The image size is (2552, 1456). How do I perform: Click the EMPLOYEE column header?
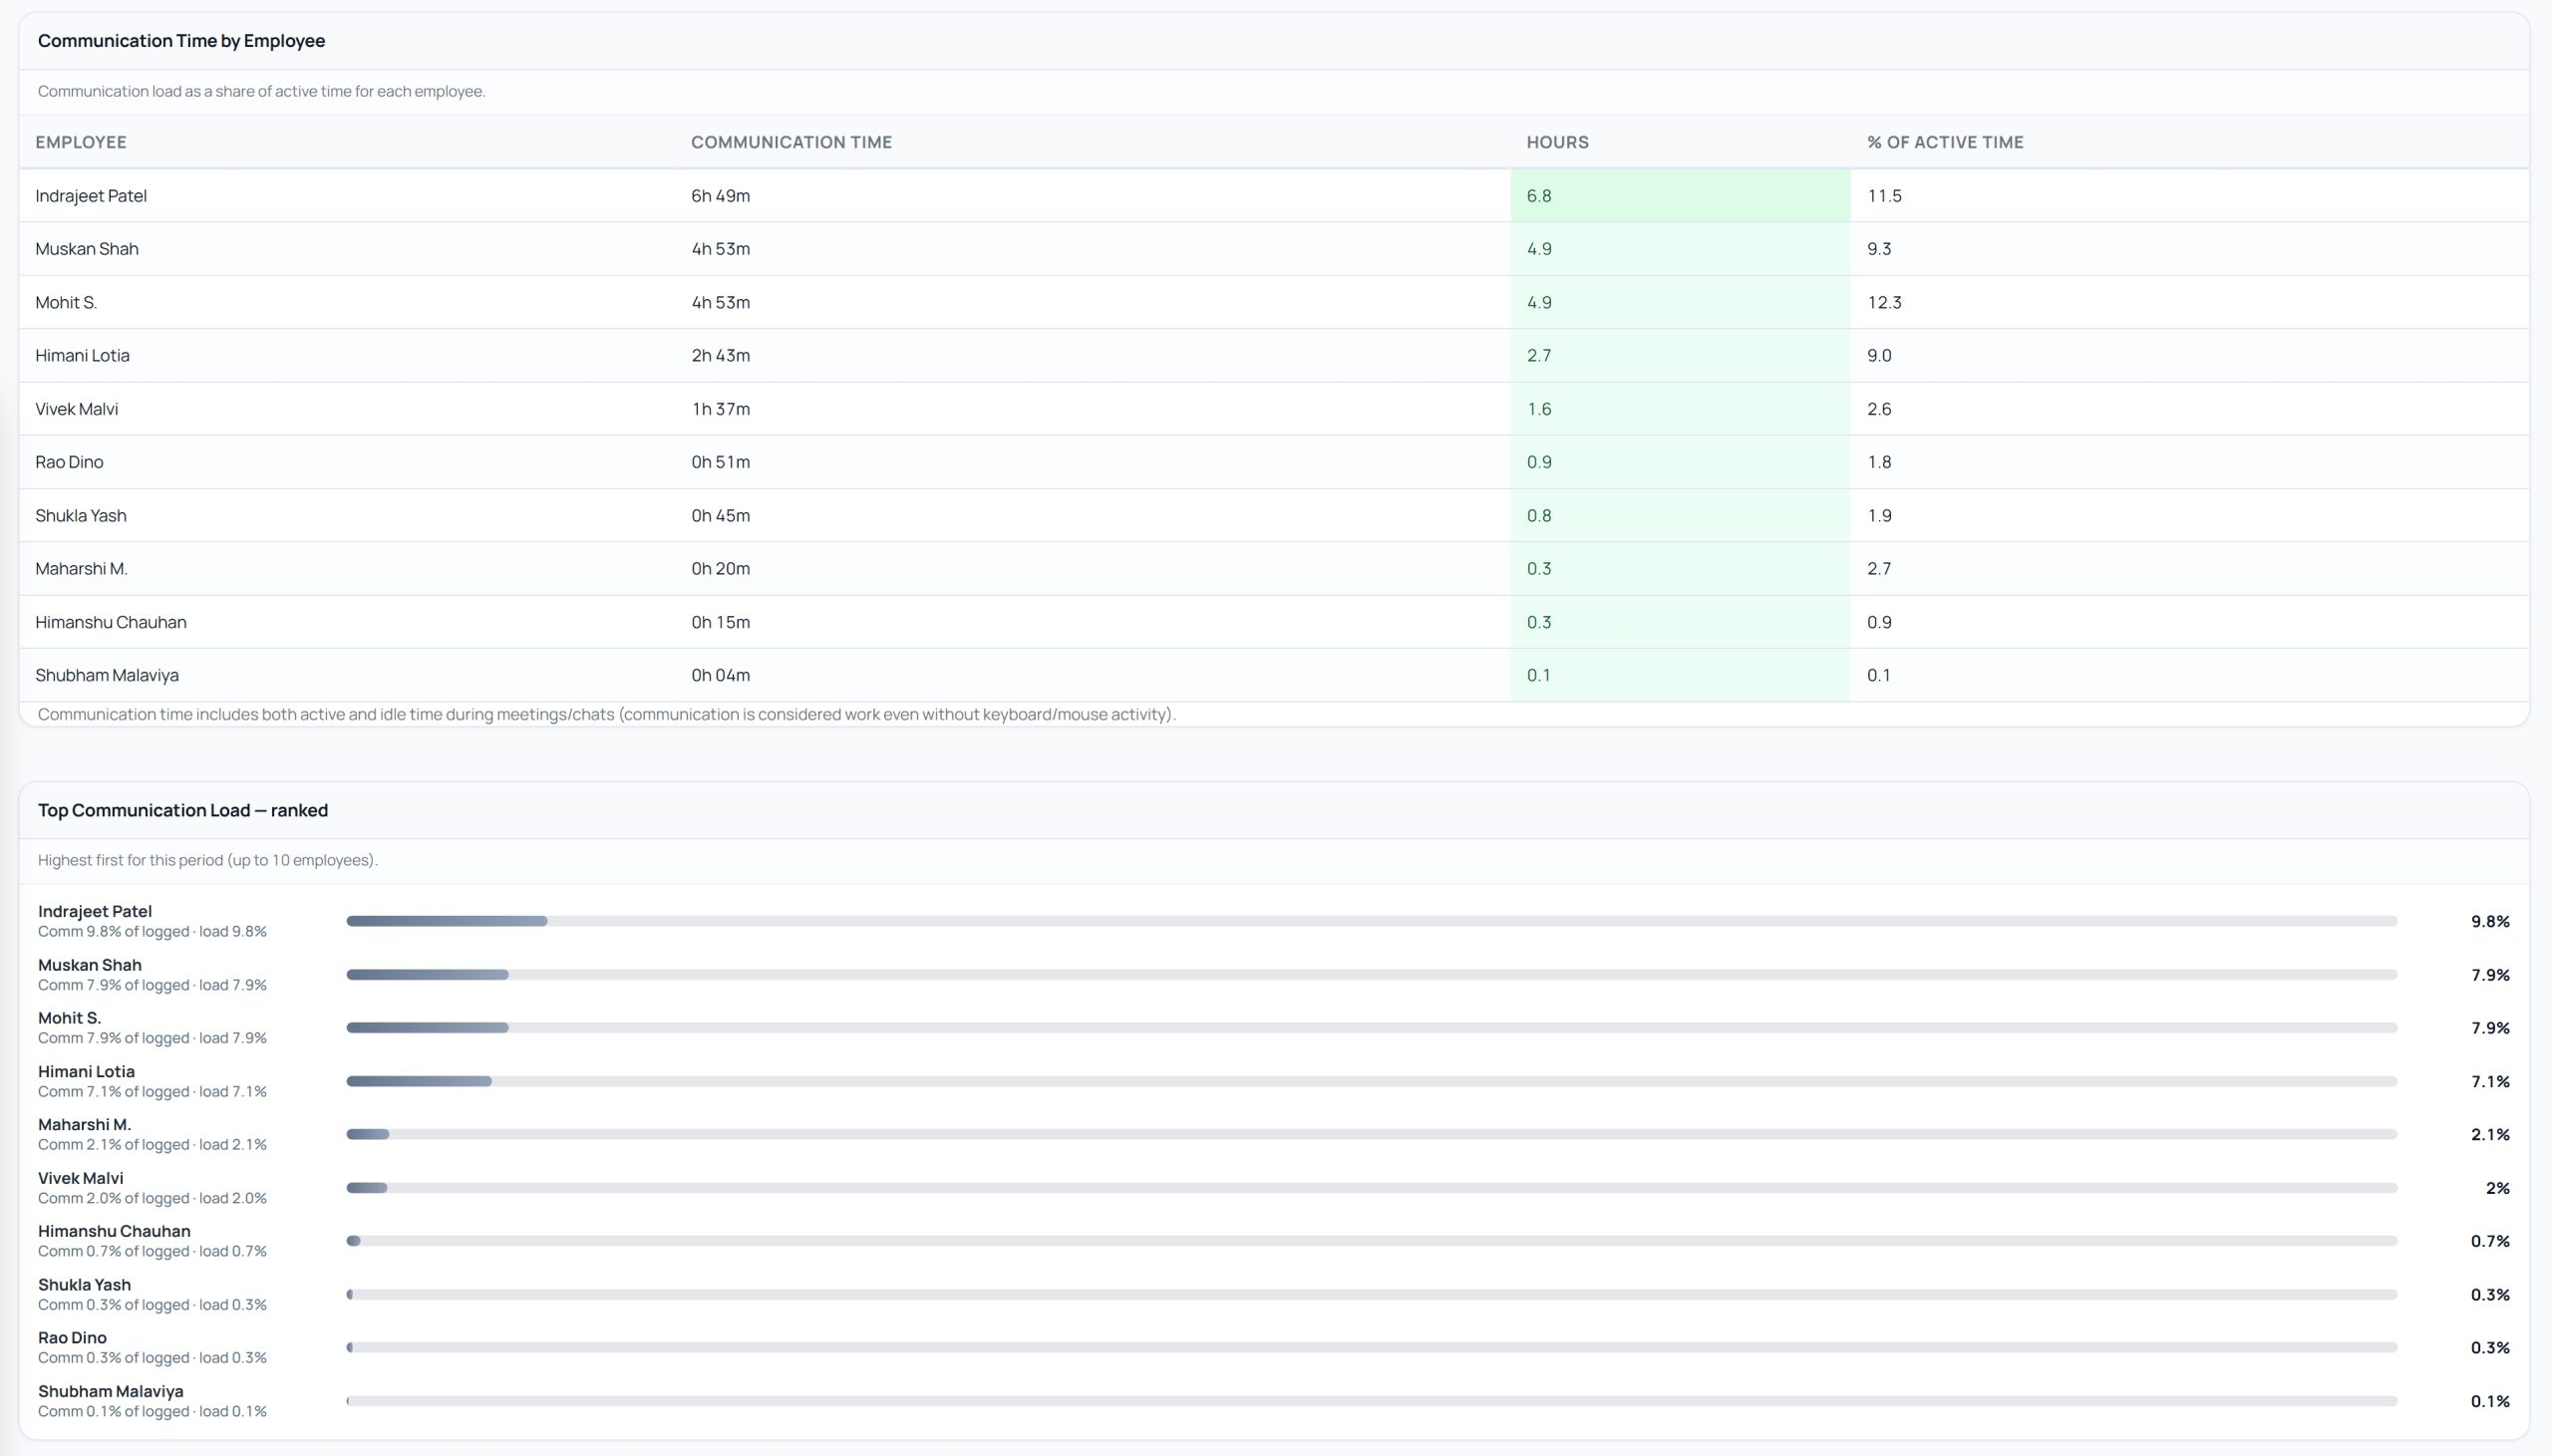[81, 142]
